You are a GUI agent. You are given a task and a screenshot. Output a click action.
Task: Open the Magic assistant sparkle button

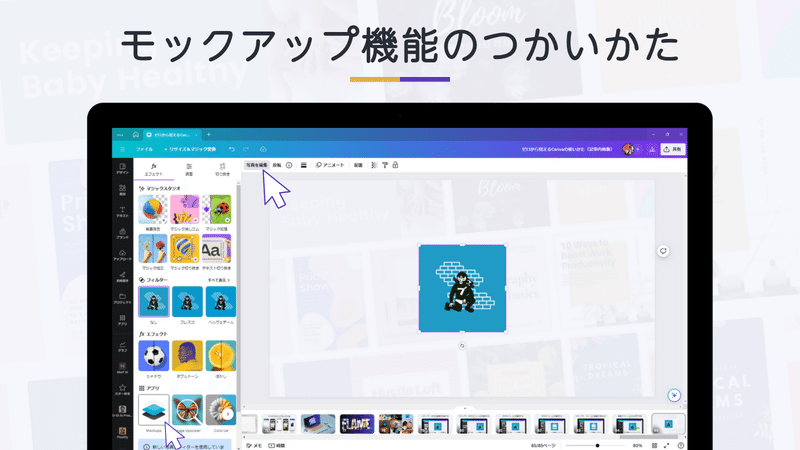[x=674, y=395]
